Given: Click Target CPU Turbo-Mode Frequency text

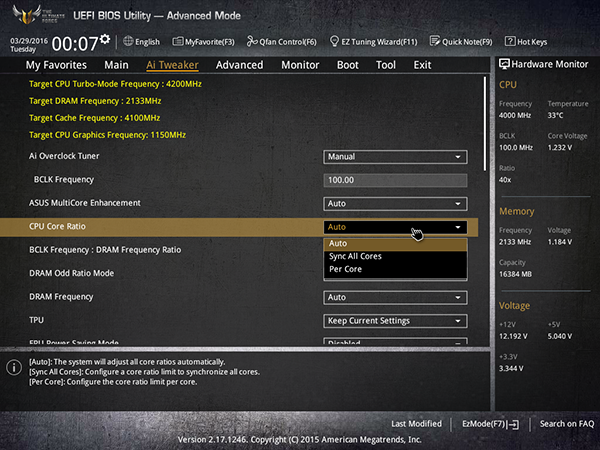Looking at the screenshot, I should (x=115, y=84).
